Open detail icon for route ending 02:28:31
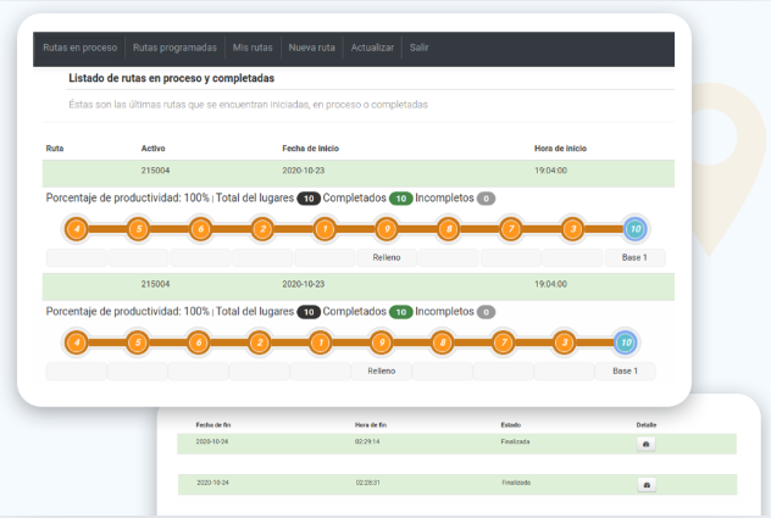771x518 pixels. (646, 484)
